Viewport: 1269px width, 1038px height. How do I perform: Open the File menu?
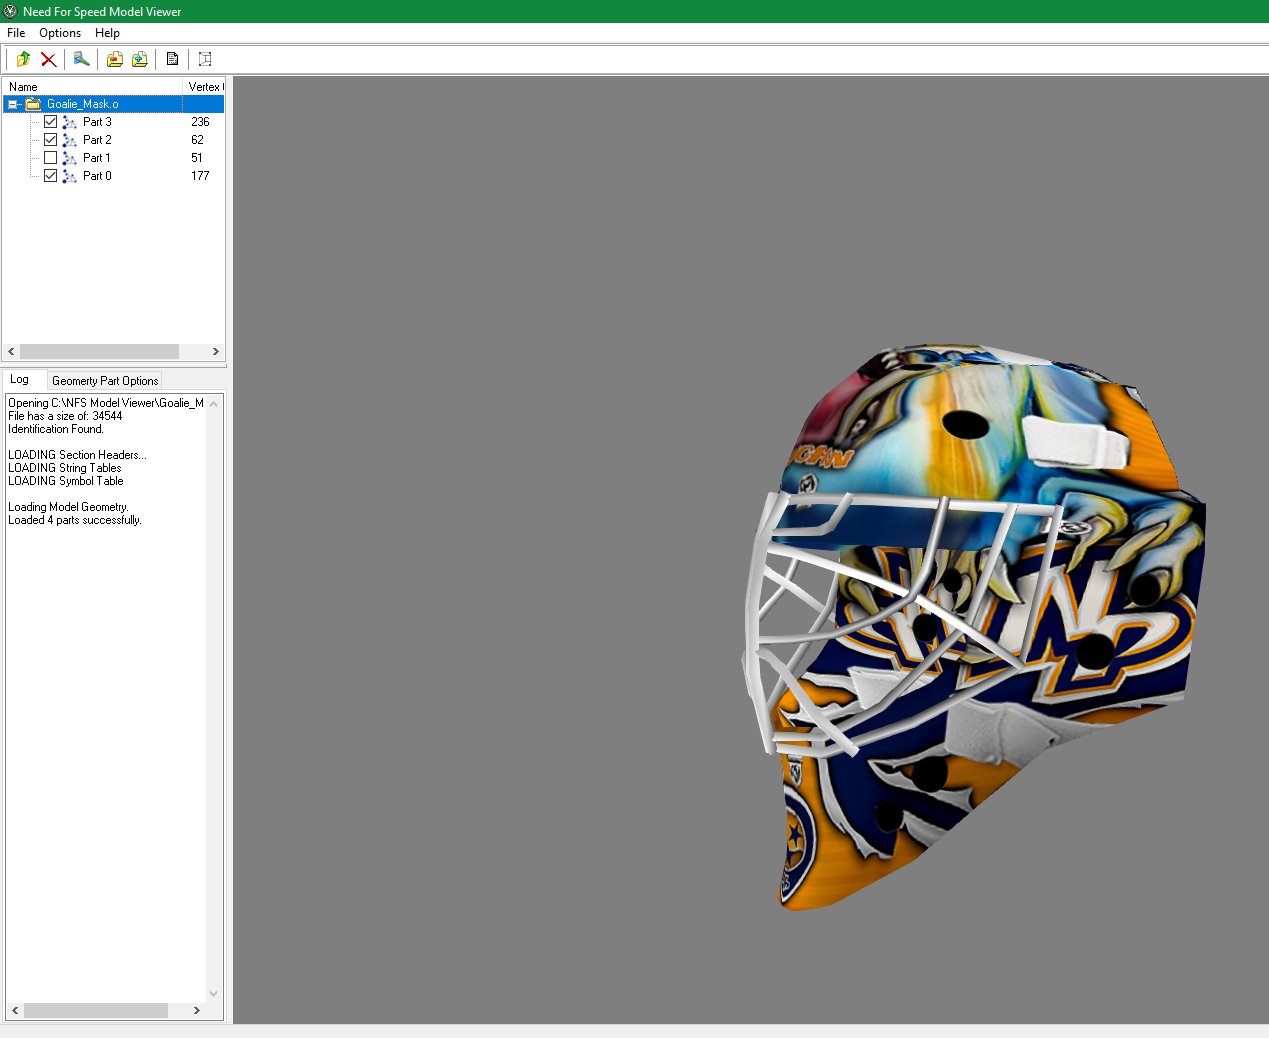click(16, 33)
